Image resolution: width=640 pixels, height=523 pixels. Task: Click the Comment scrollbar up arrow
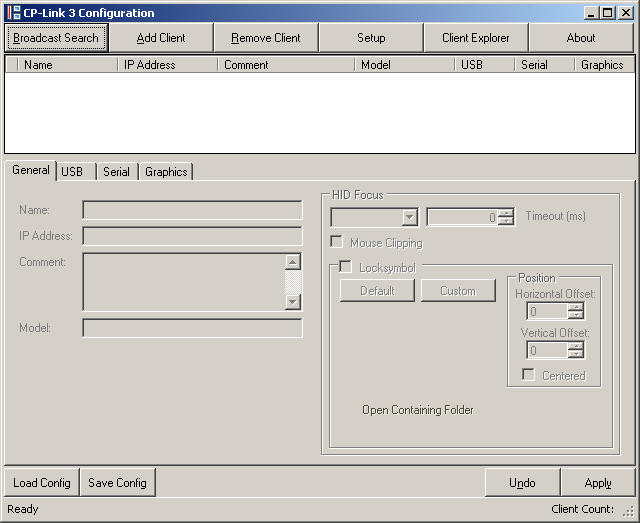coord(293,262)
